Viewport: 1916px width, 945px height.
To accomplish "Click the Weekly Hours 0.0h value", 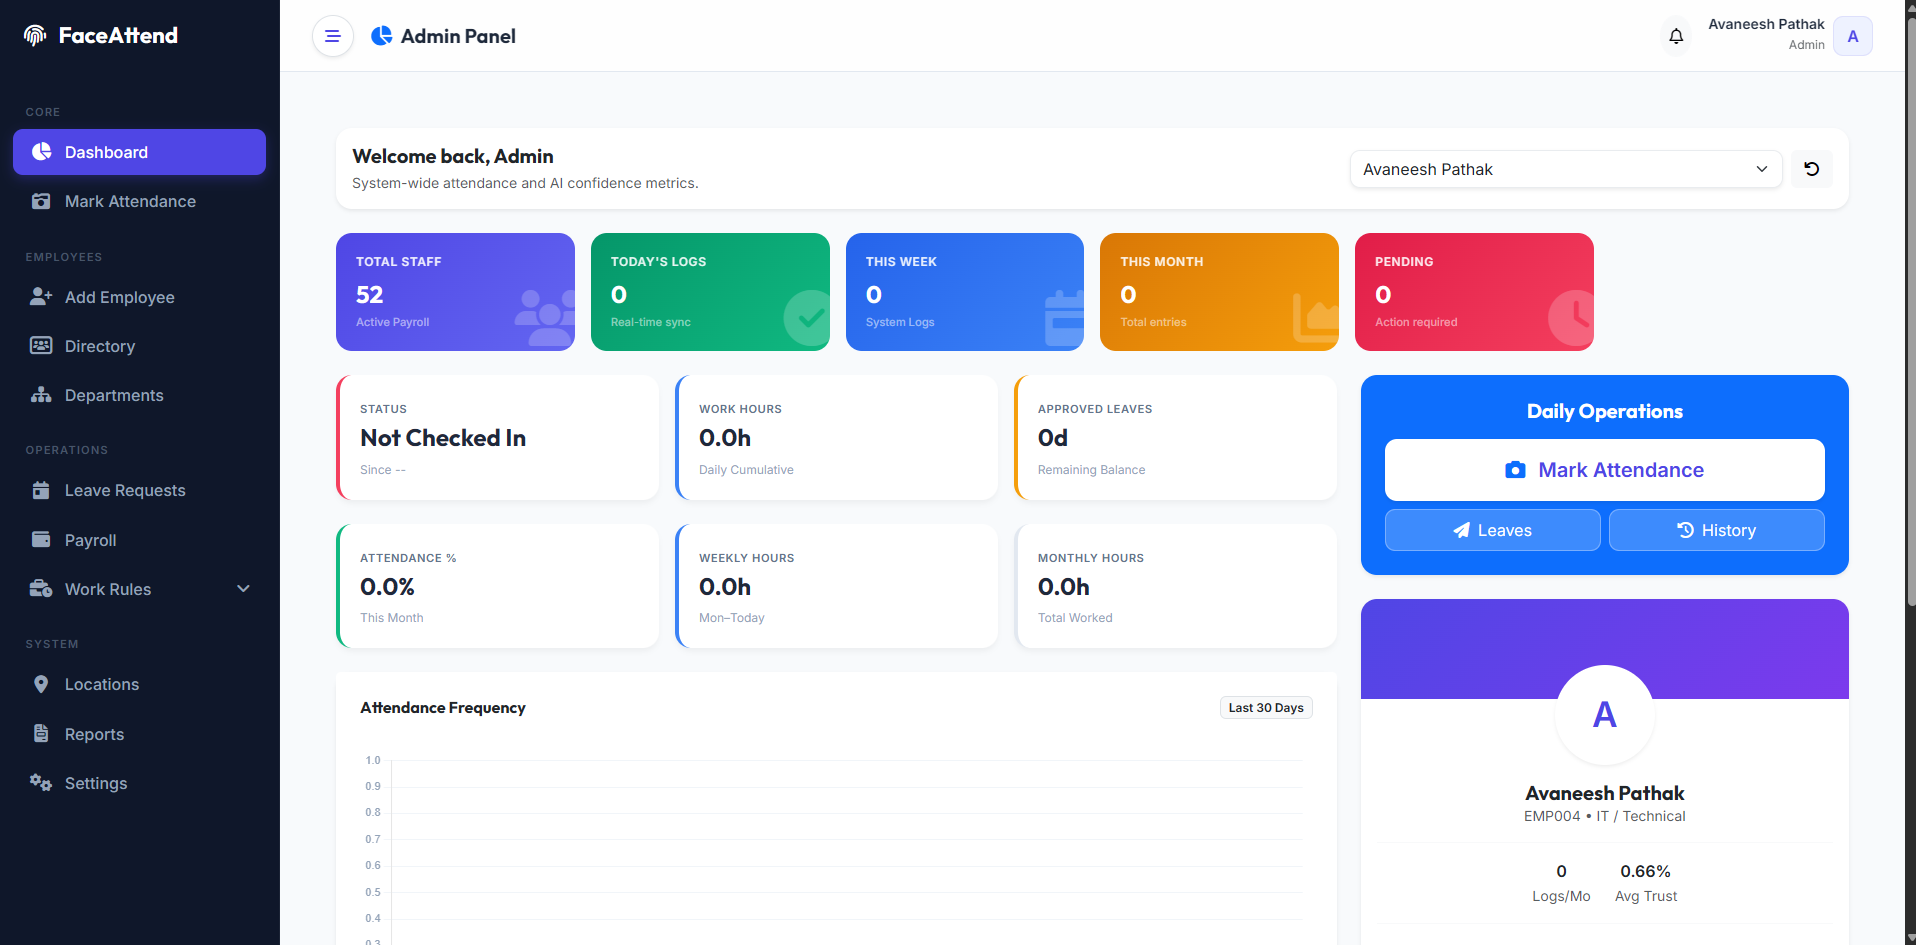I will pos(725,587).
